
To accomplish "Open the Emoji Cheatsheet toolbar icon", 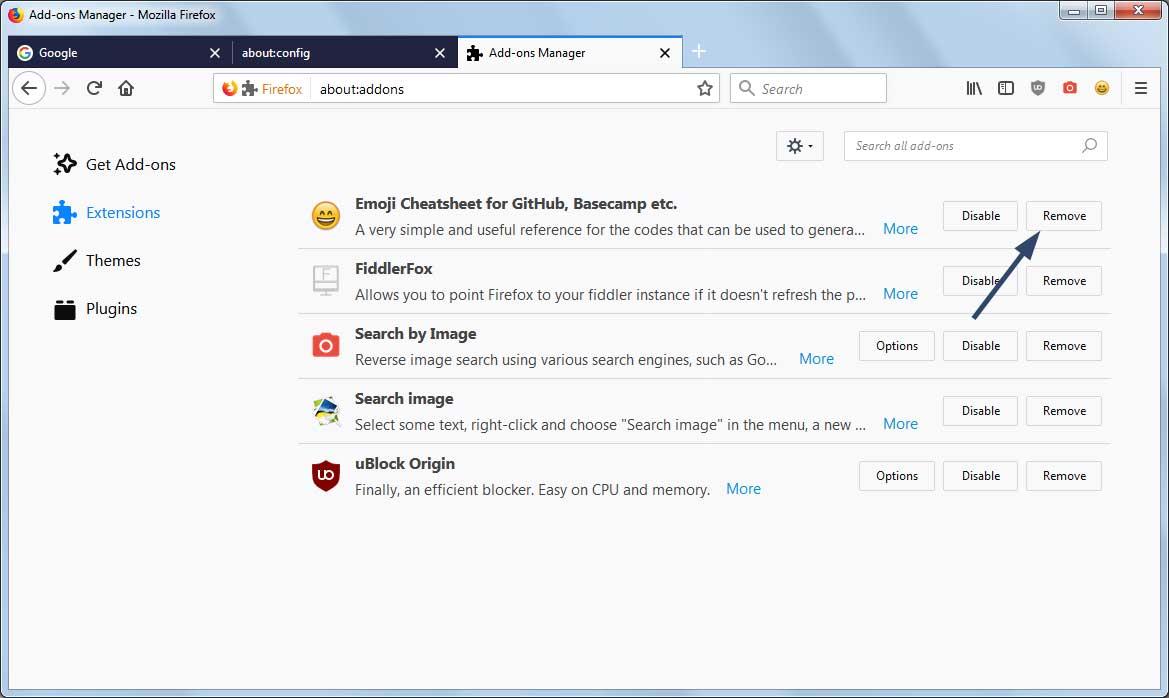I will (x=1101, y=88).
